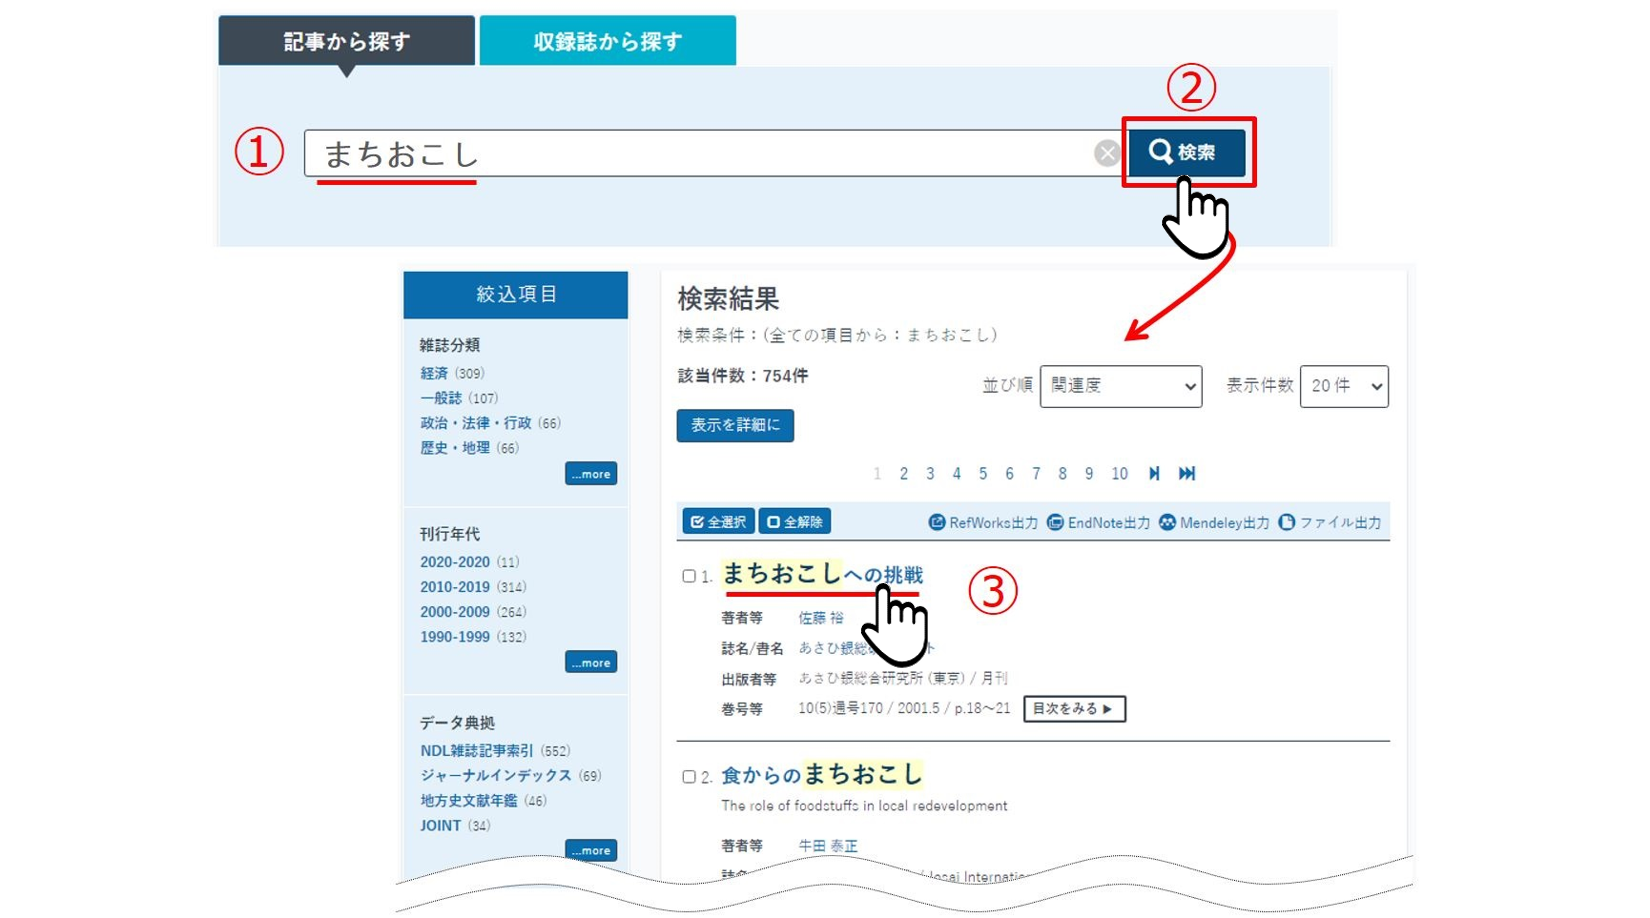Open the 並び順 sort order dropdown
The height and width of the screenshot is (918, 1650).
(x=1120, y=386)
